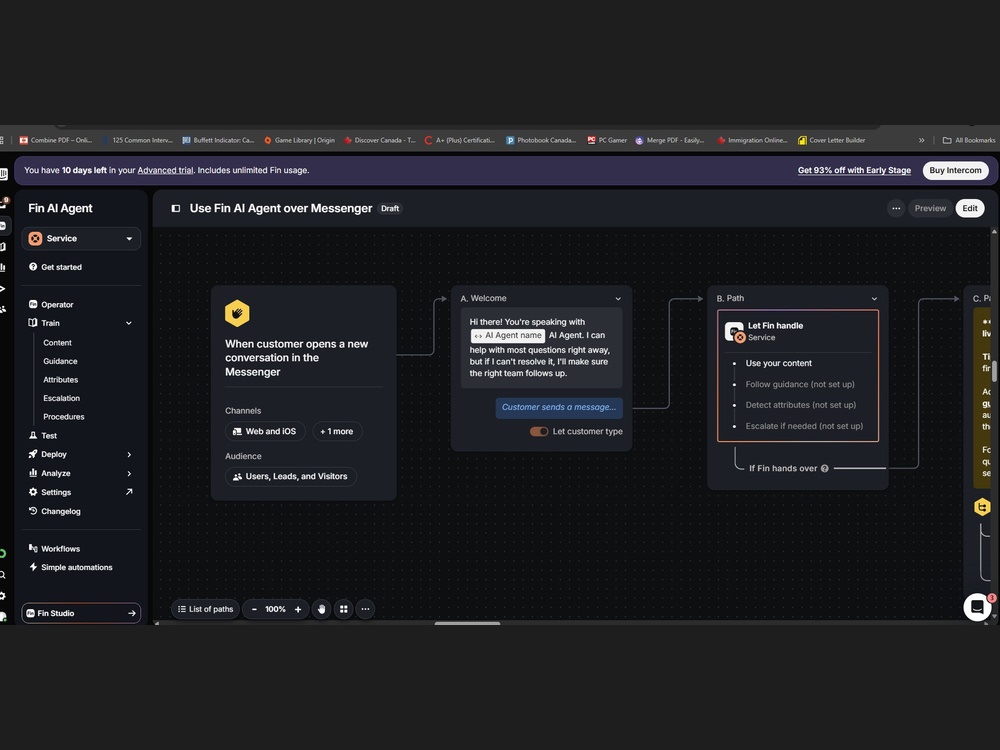Click the Edit button

coord(970,209)
